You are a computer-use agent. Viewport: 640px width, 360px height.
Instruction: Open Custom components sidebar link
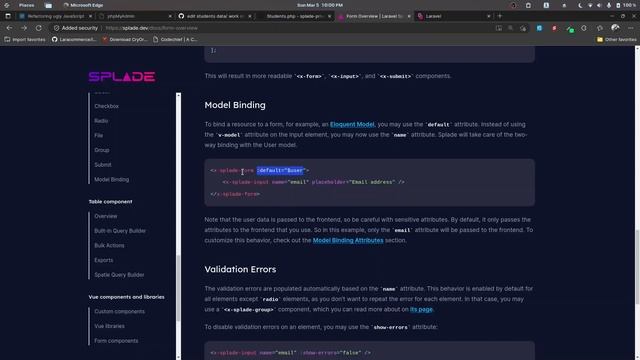point(120,311)
